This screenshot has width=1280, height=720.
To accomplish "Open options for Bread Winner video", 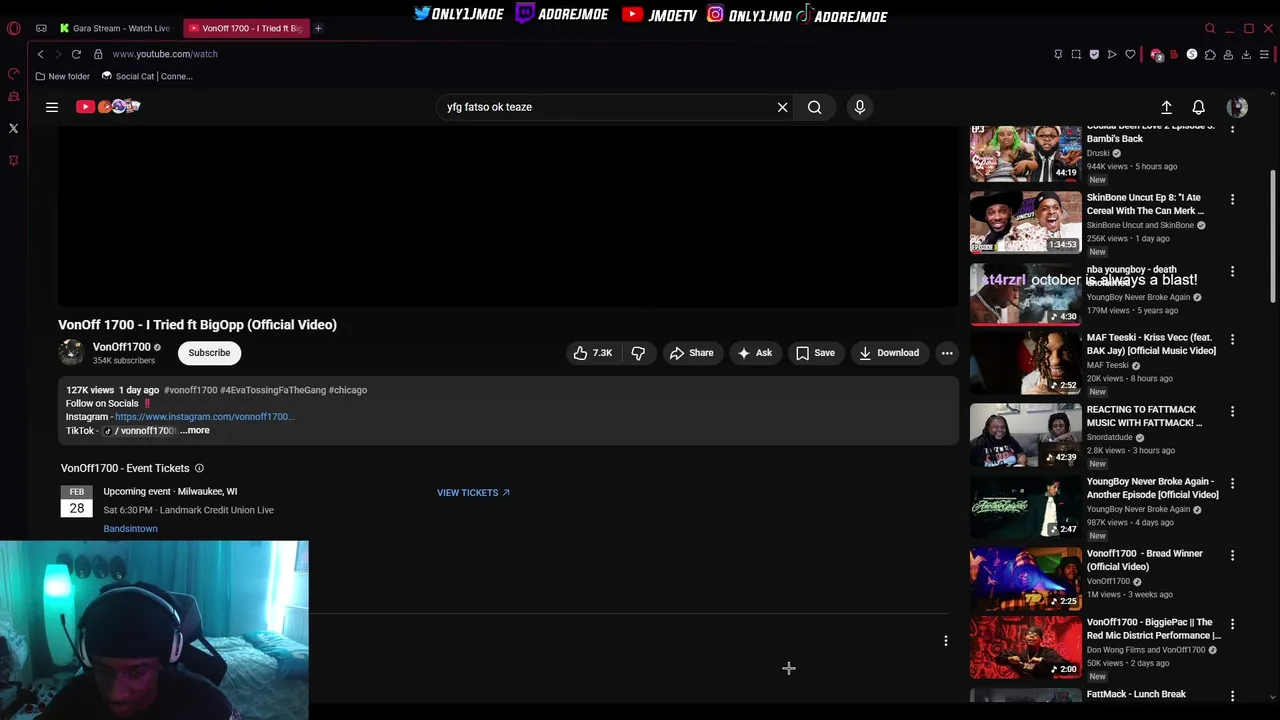I will pos(1232,556).
